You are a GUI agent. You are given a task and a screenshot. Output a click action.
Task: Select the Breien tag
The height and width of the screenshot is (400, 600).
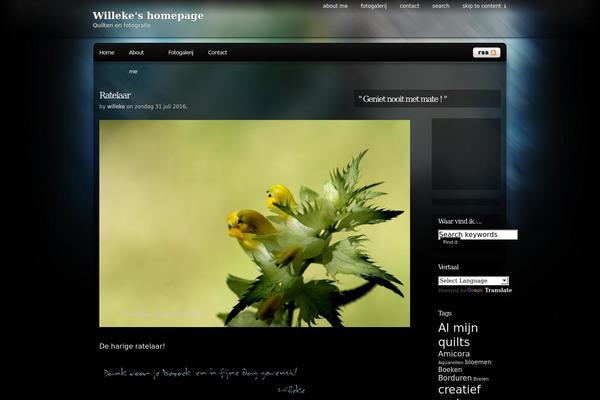click(481, 379)
